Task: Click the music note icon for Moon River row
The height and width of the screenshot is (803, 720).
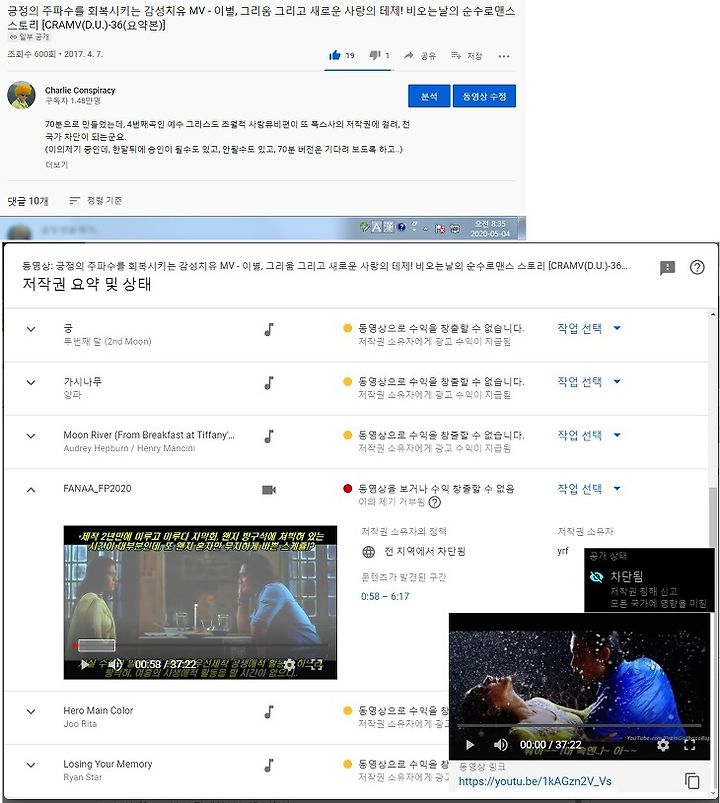Action: coord(269,436)
